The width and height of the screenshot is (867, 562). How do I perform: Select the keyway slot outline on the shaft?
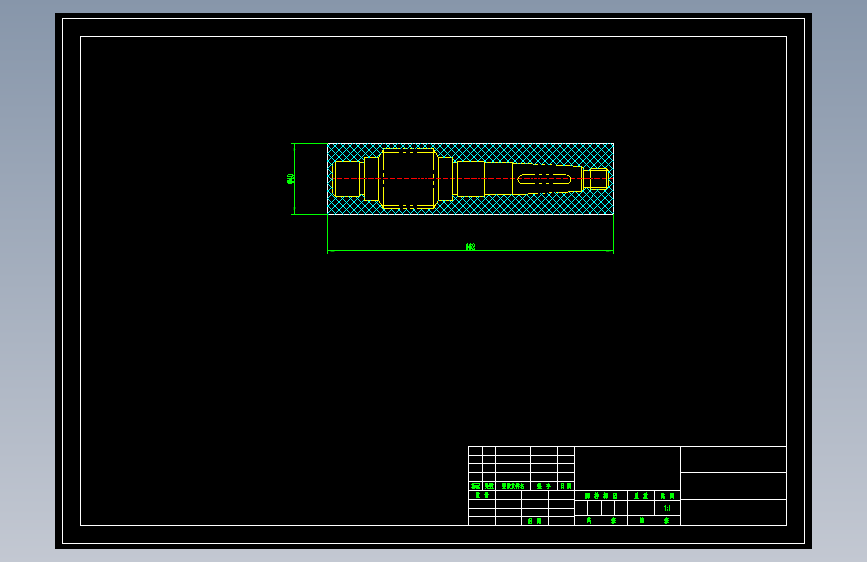pyautogui.click(x=544, y=179)
